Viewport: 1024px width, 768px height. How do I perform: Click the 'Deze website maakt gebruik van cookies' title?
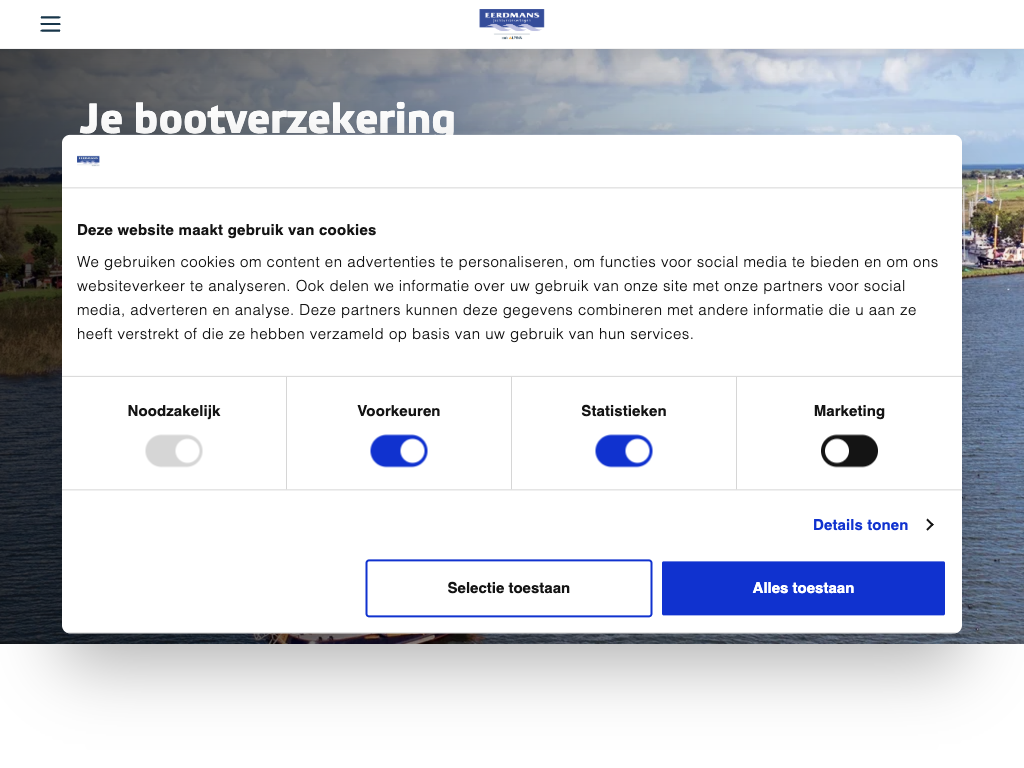point(226,230)
